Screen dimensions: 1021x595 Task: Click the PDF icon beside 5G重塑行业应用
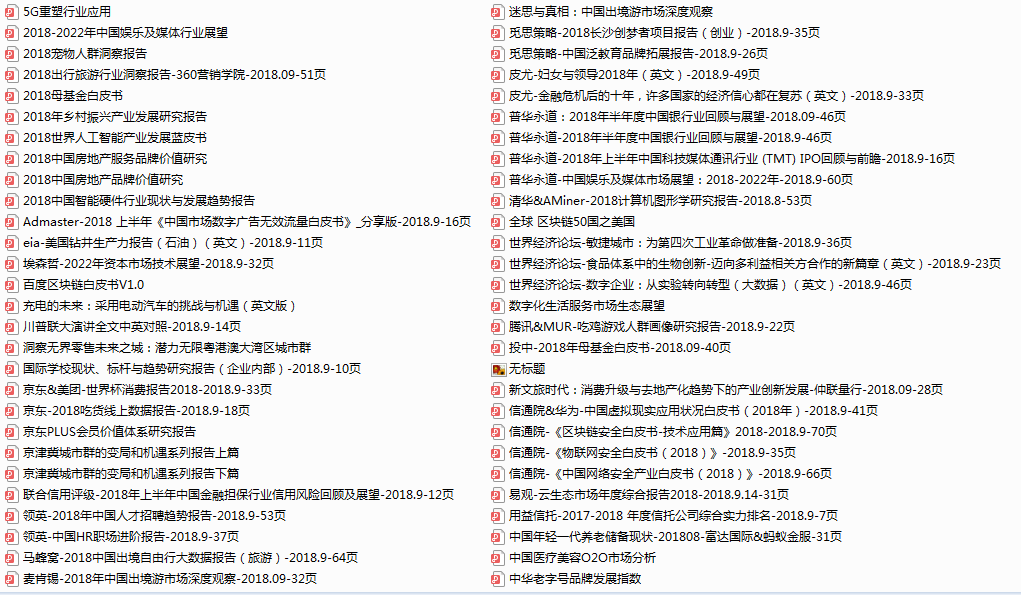[x=11, y=12]
